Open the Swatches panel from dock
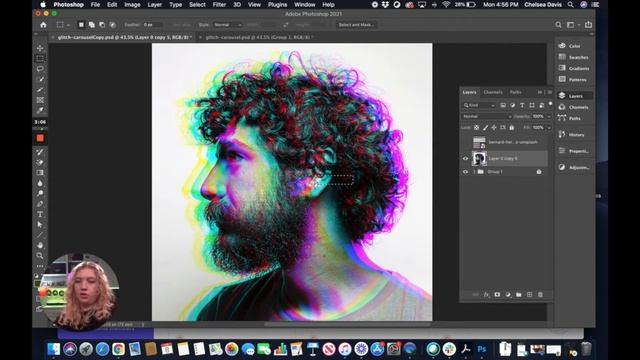Image resolution: width=640 pixels, height=360 pixels. (x=574, y=57)
